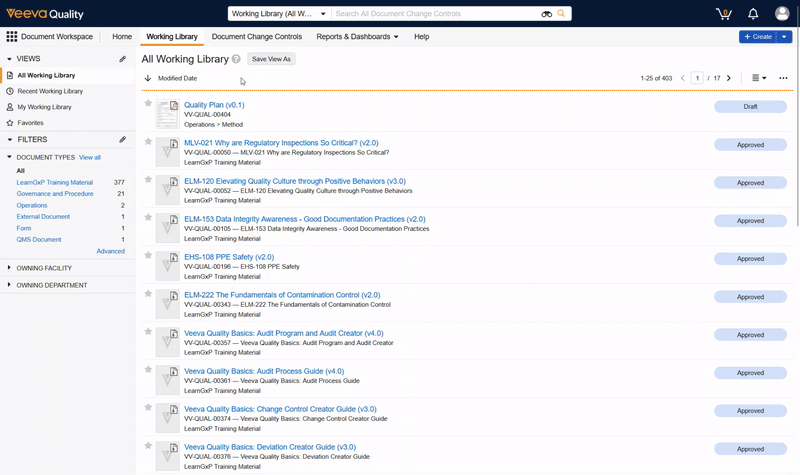
Task: Filter by QMS Document type
Action: pos(39,239)
